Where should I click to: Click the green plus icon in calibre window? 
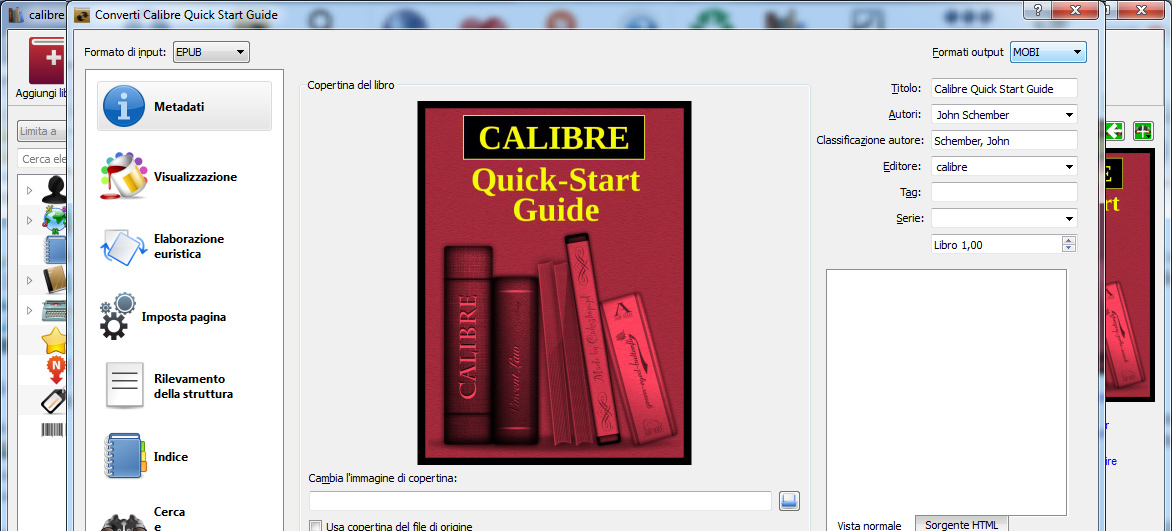tap(1143, 131)
